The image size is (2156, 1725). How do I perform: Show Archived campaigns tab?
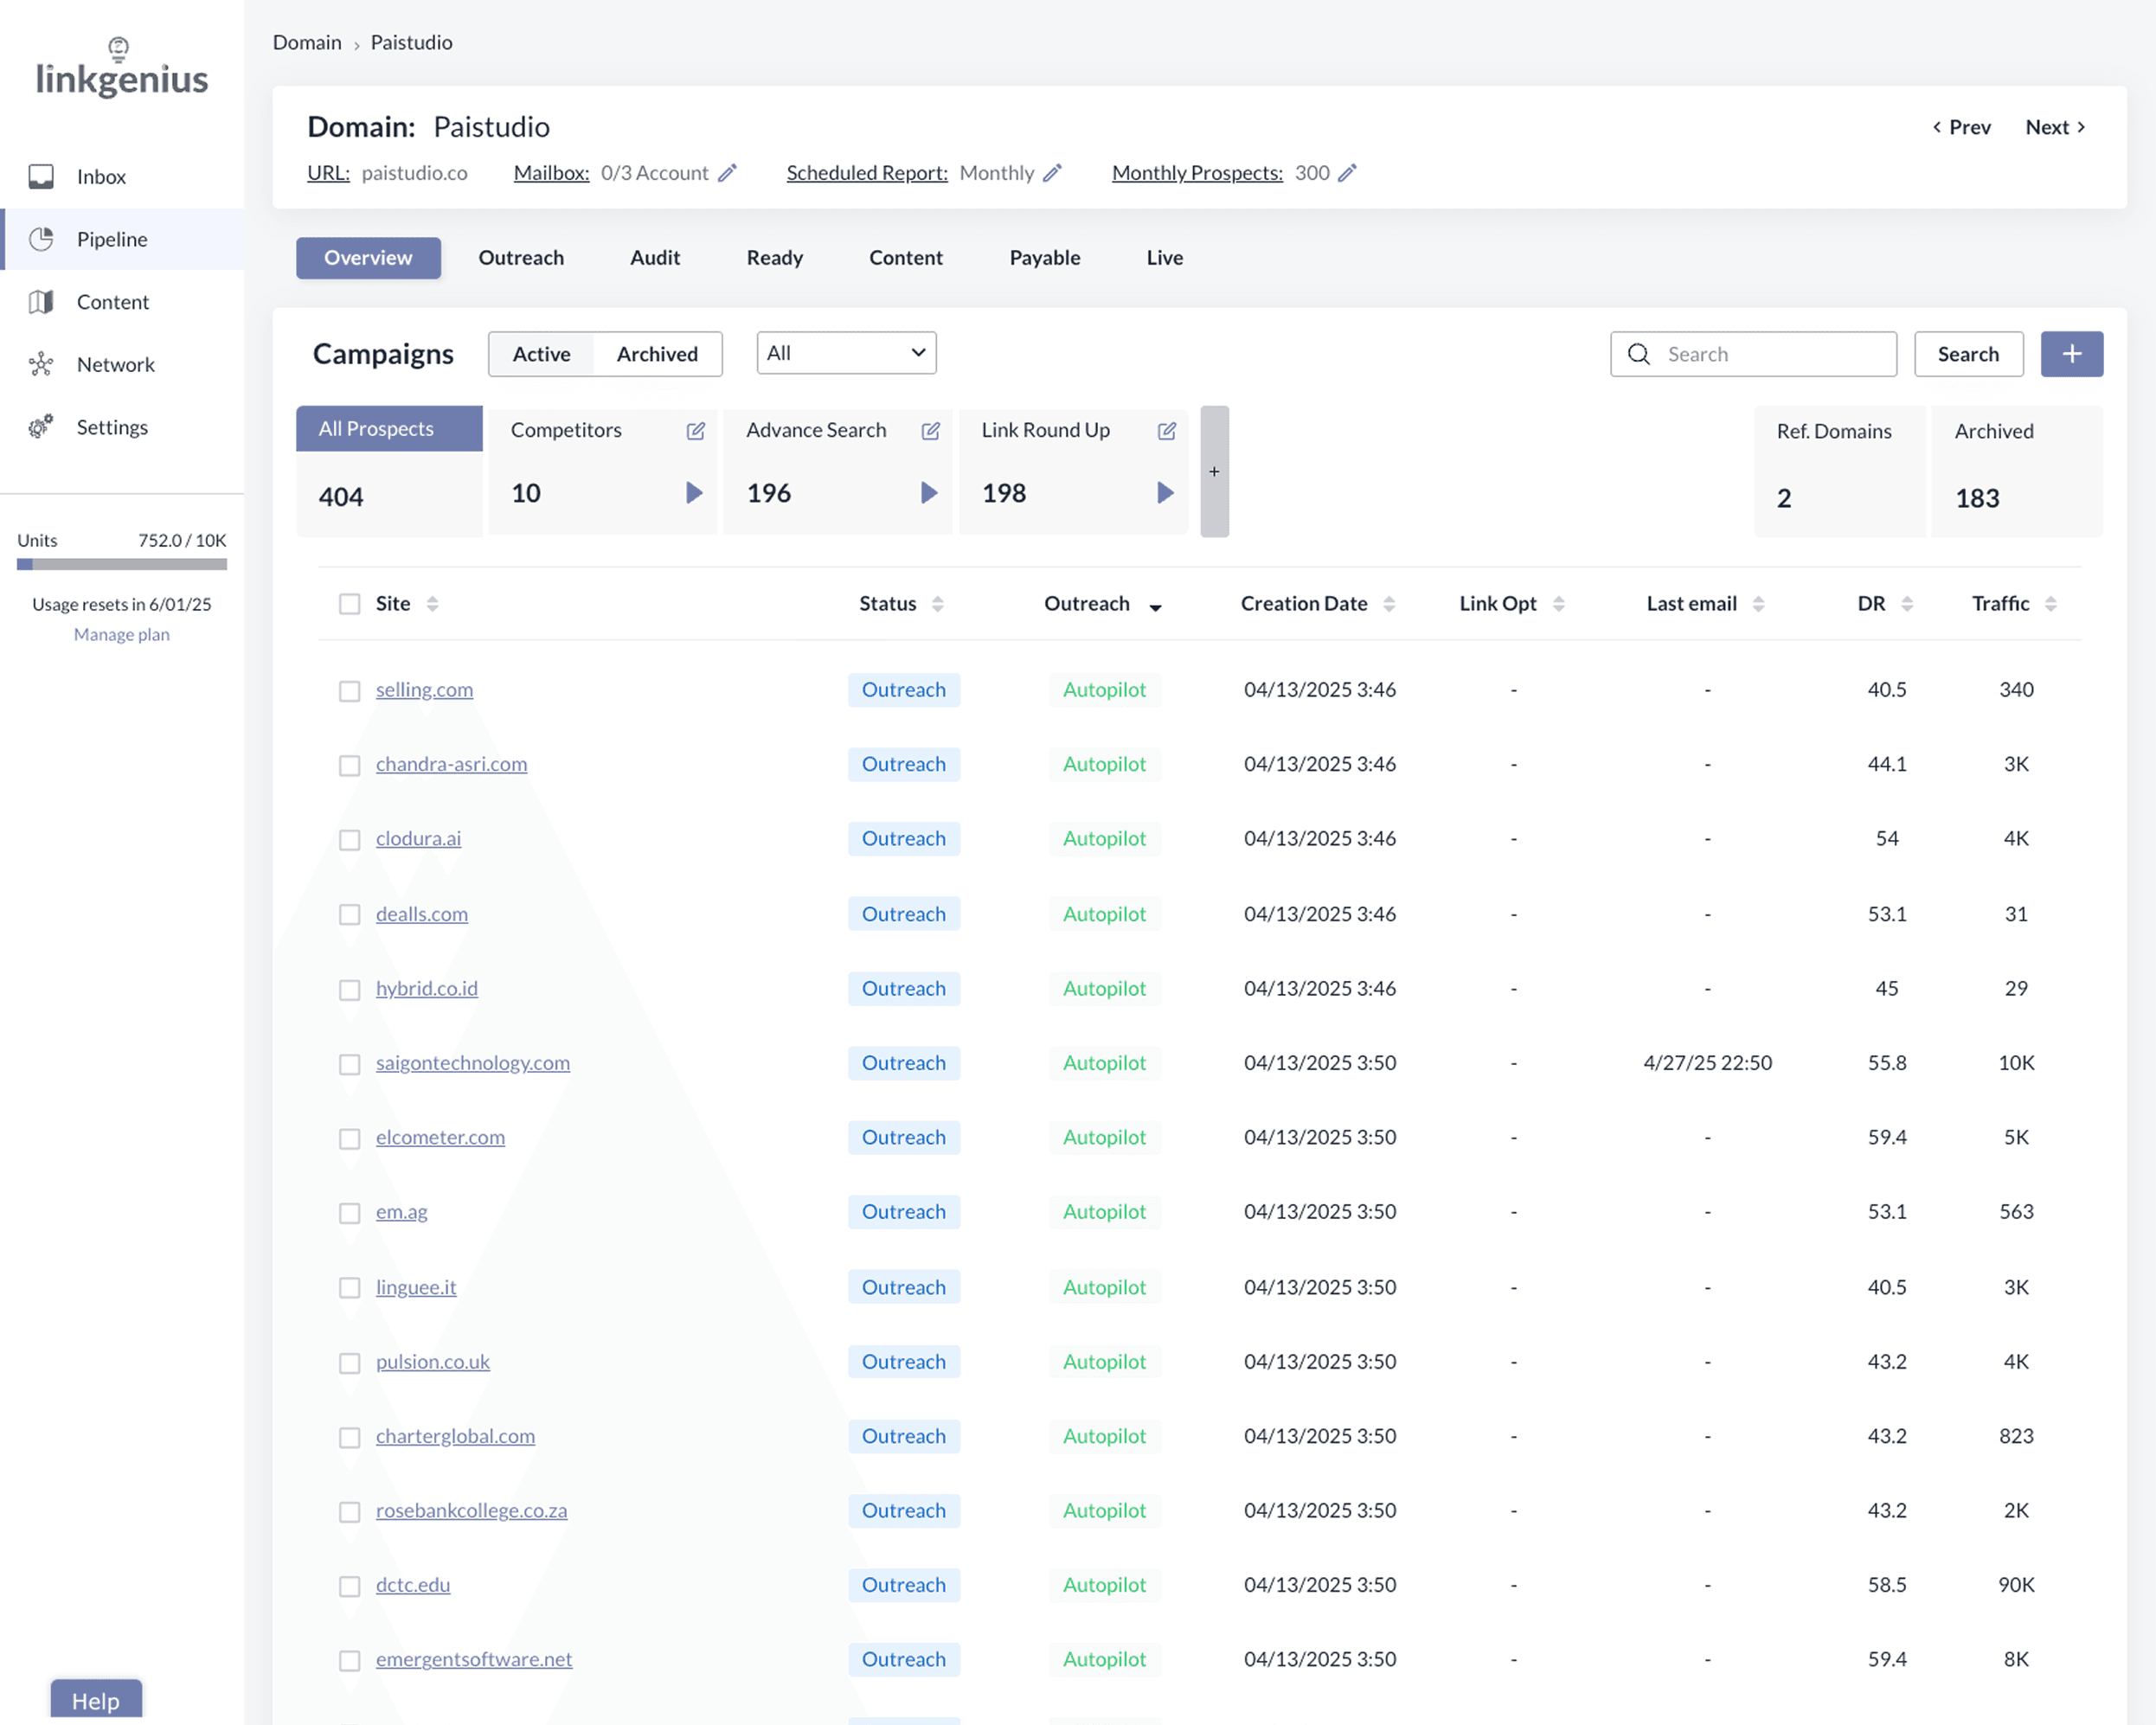coord(657,354)
